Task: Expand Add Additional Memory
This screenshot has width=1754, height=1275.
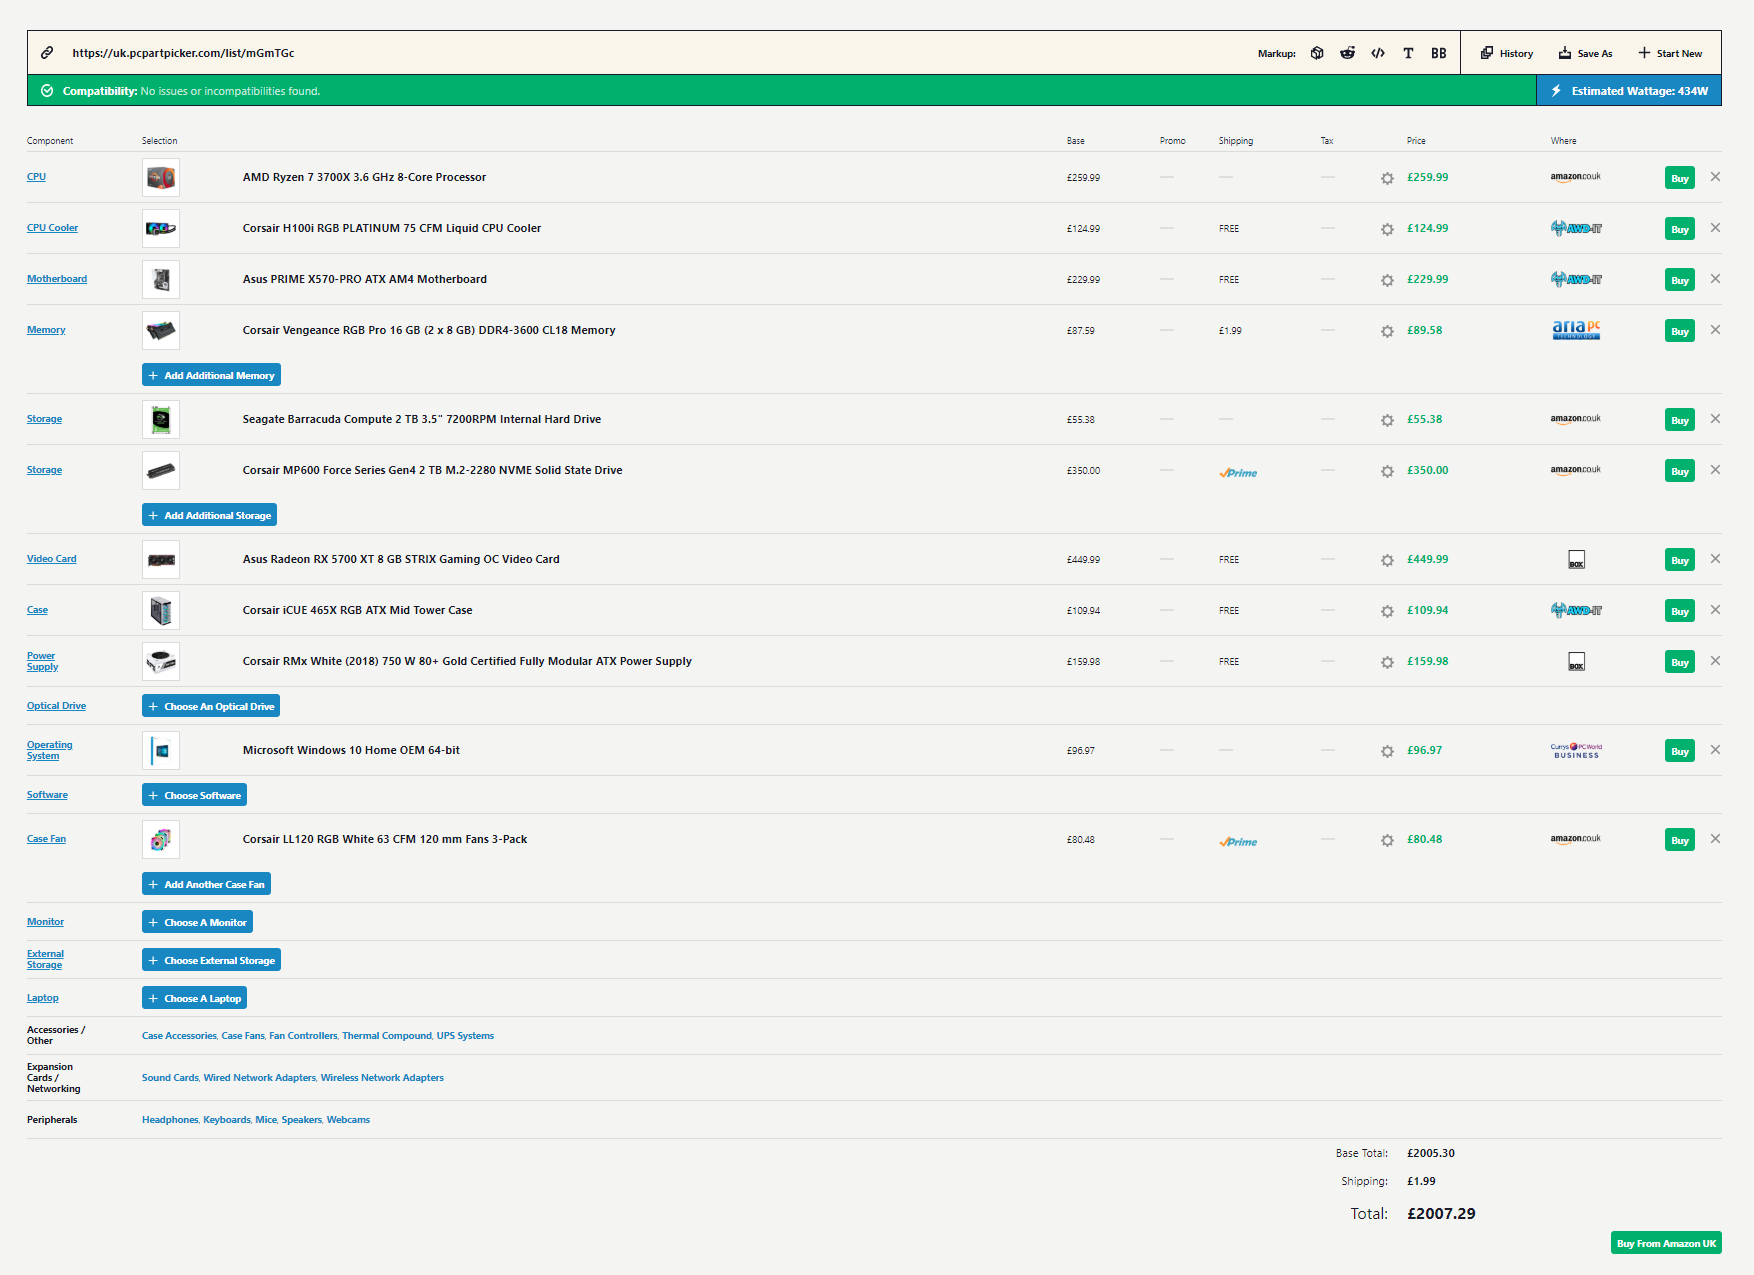Action: (211, 375)
